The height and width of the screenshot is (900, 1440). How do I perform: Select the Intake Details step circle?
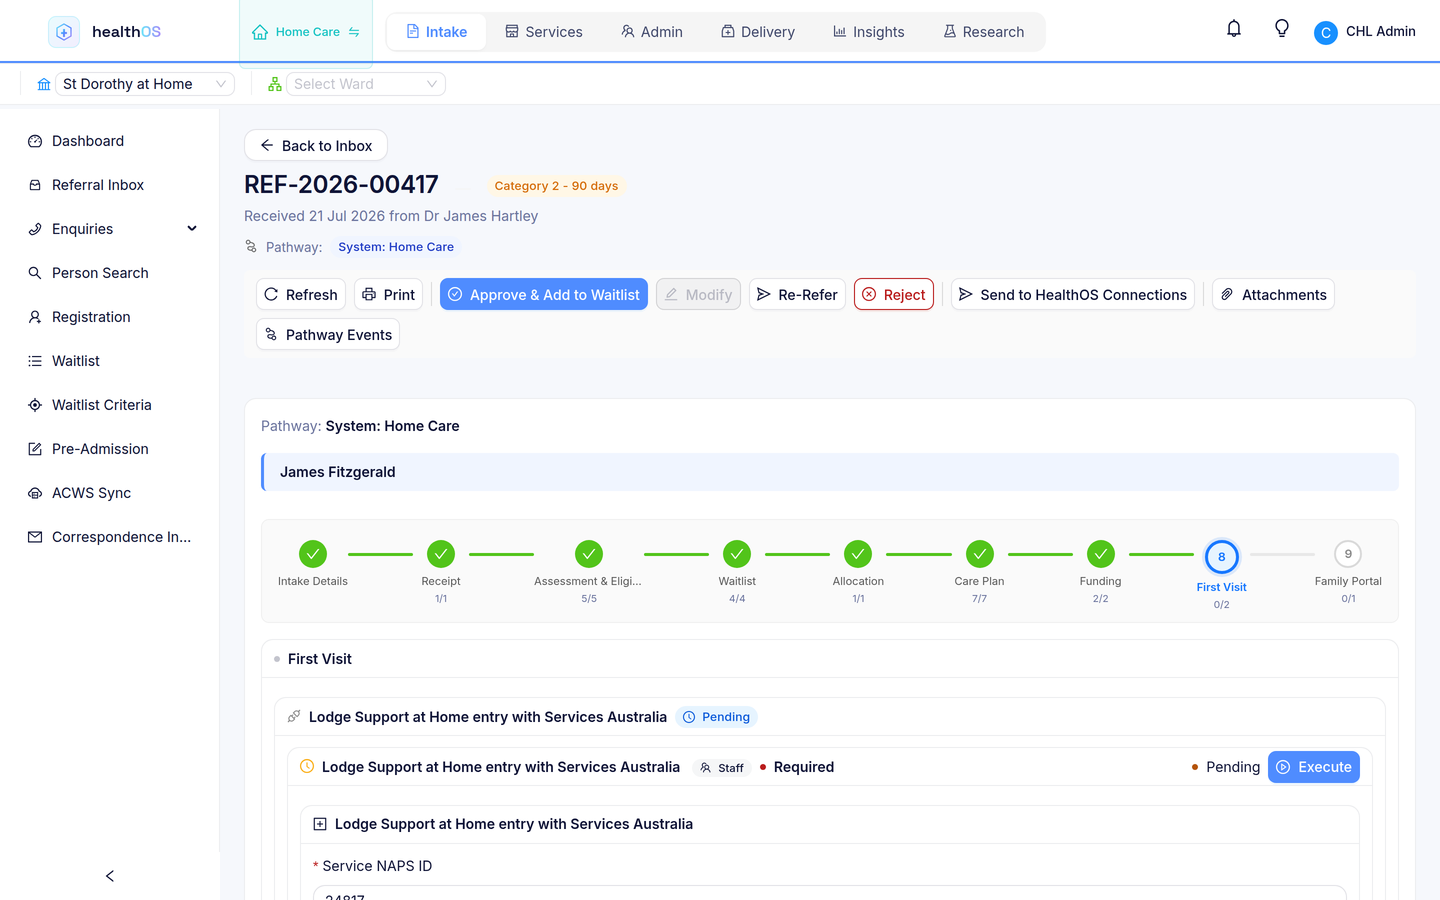313,553
